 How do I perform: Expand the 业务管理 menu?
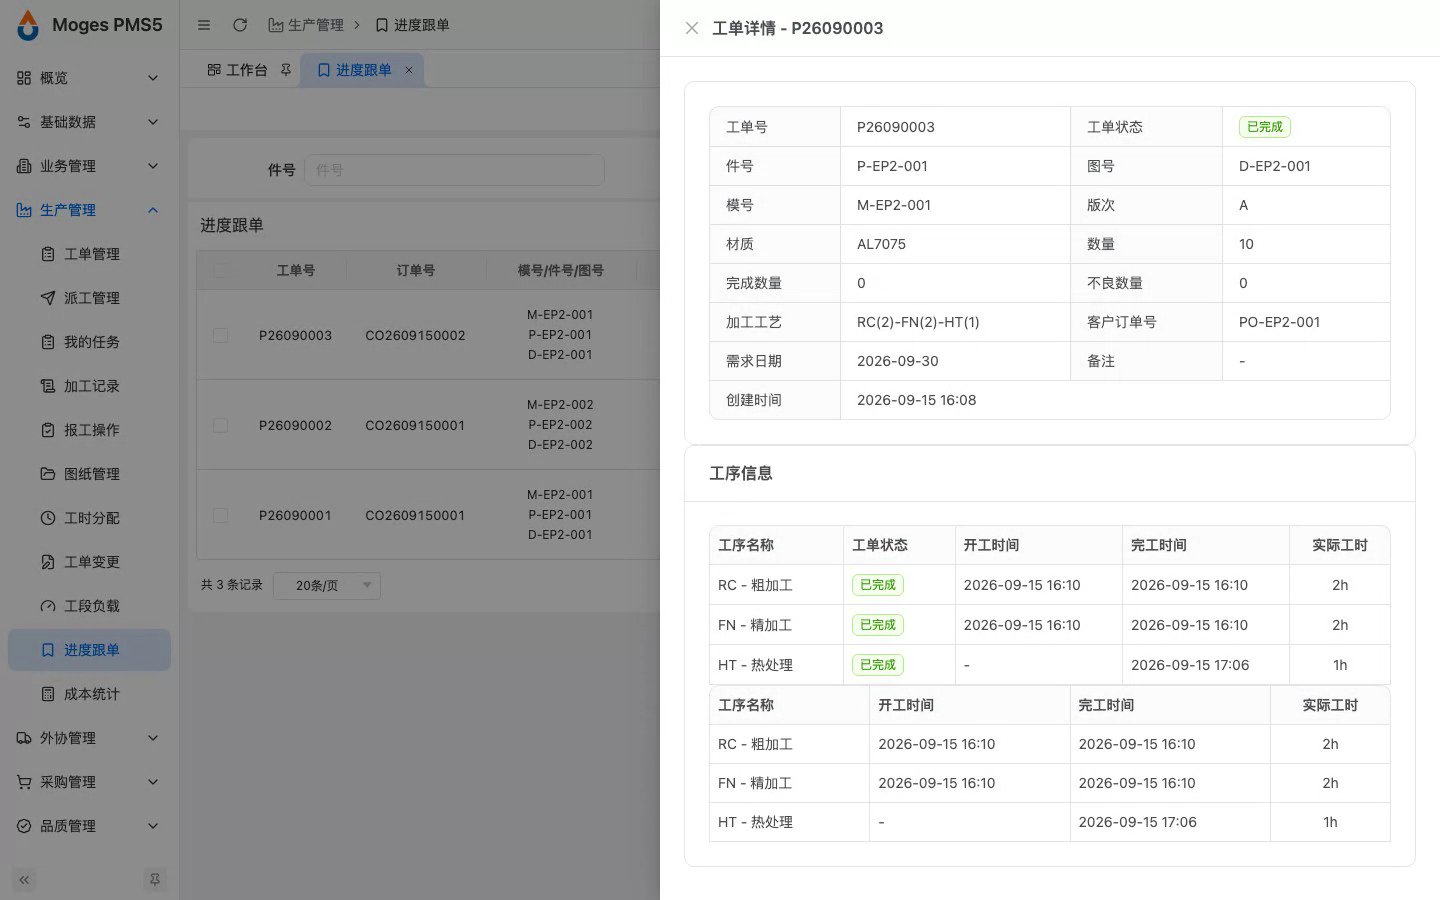(x=89, y=166)
